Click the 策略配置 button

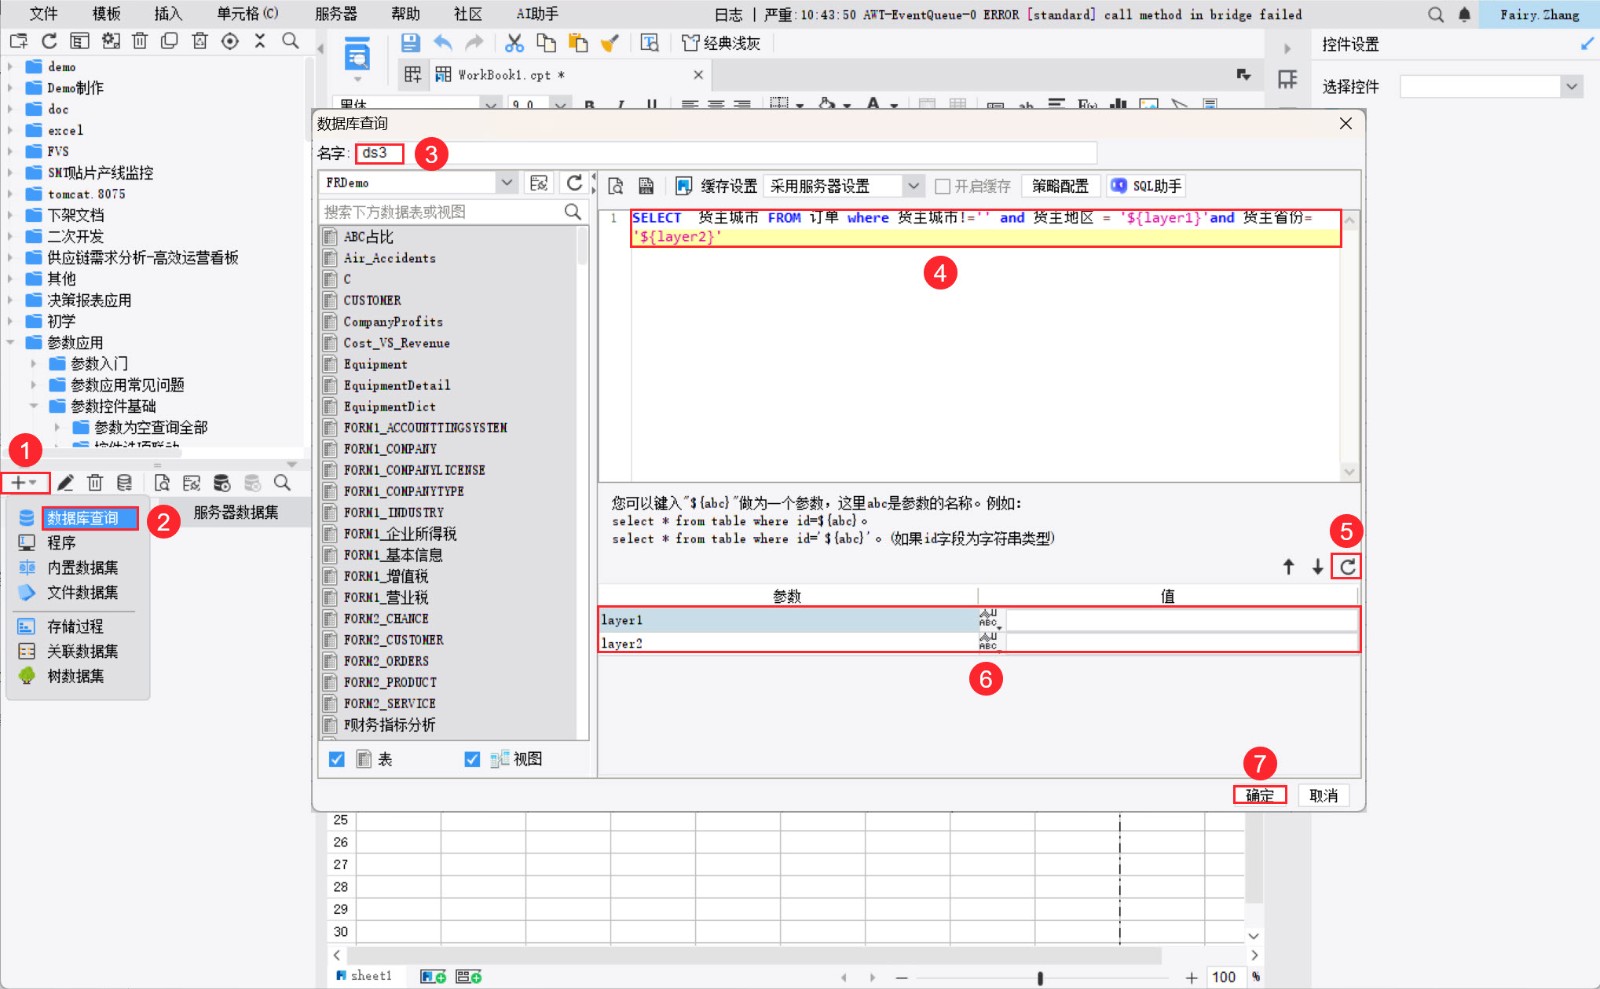(1060, 186)
